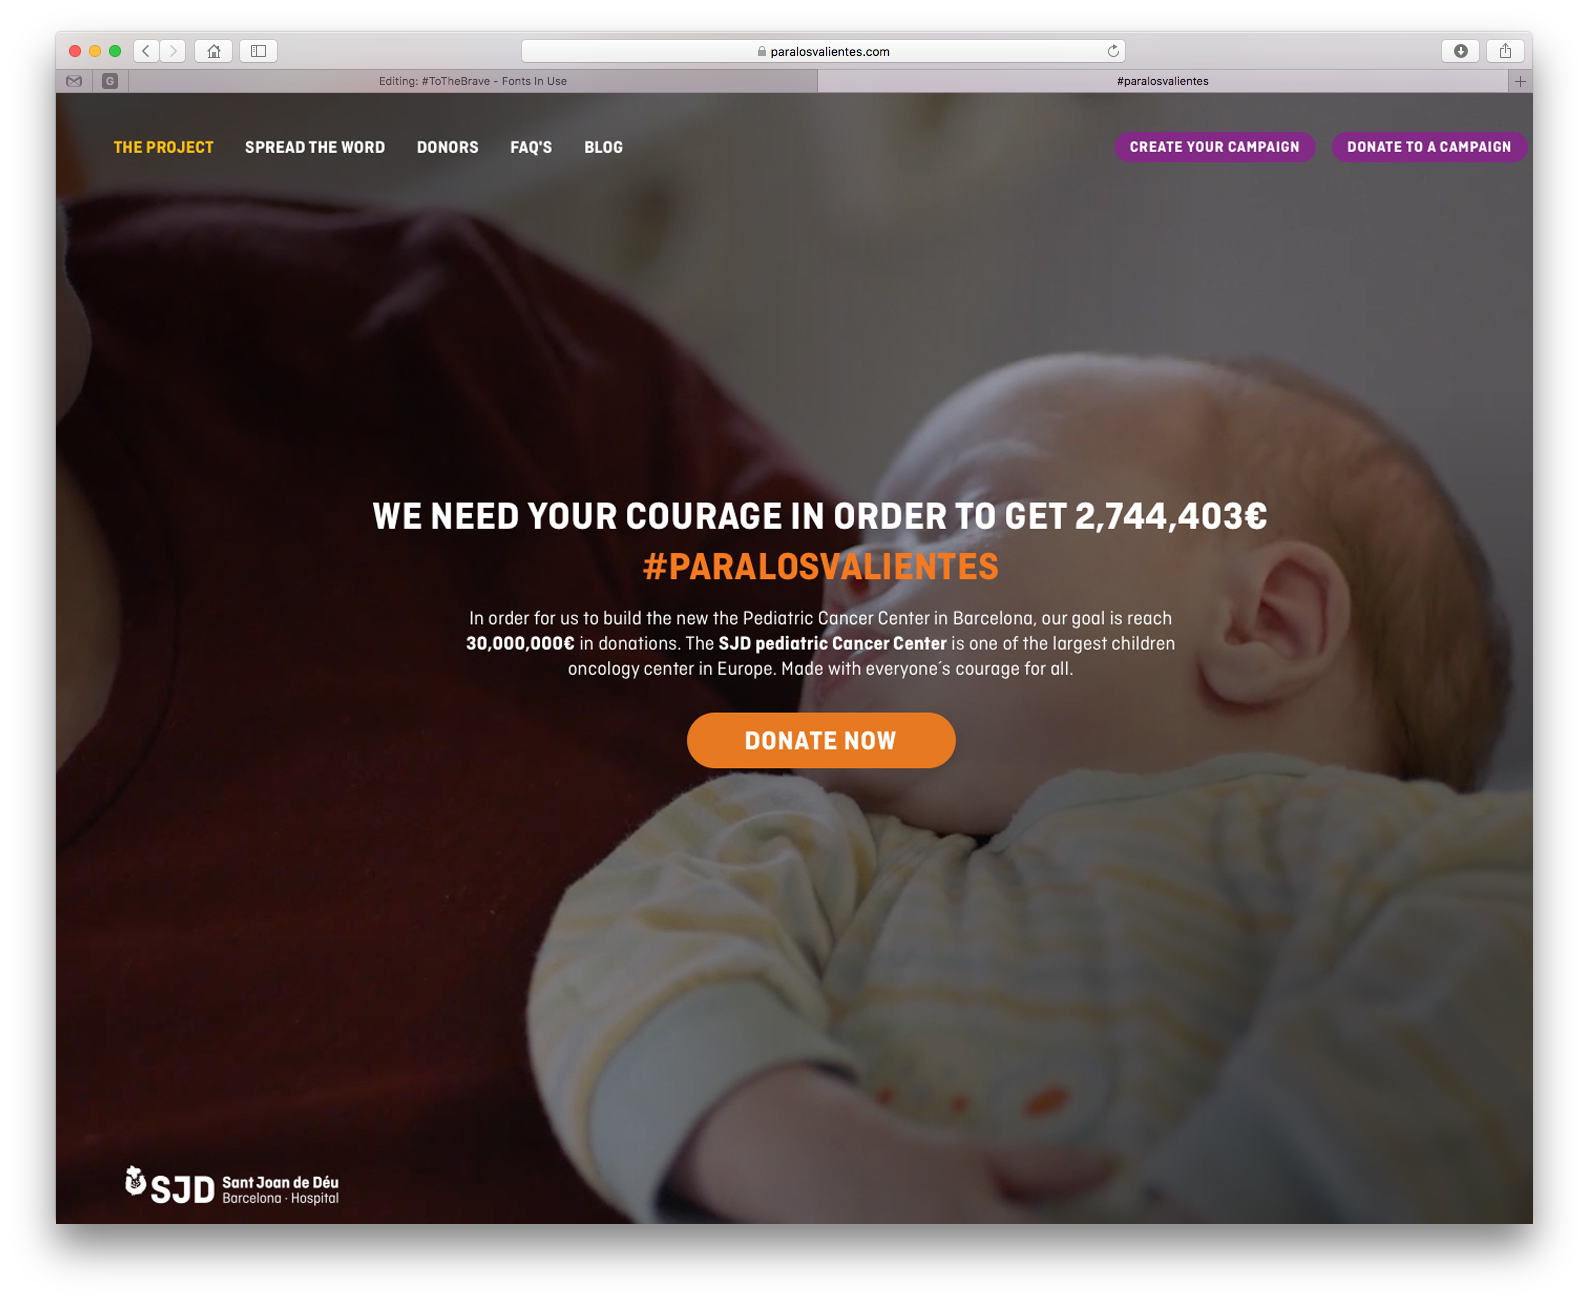The height and width of the screenshot is (1302, 1588).
Task: Toggle the Safari sidebar icon
Action: [x=258, y=51]
